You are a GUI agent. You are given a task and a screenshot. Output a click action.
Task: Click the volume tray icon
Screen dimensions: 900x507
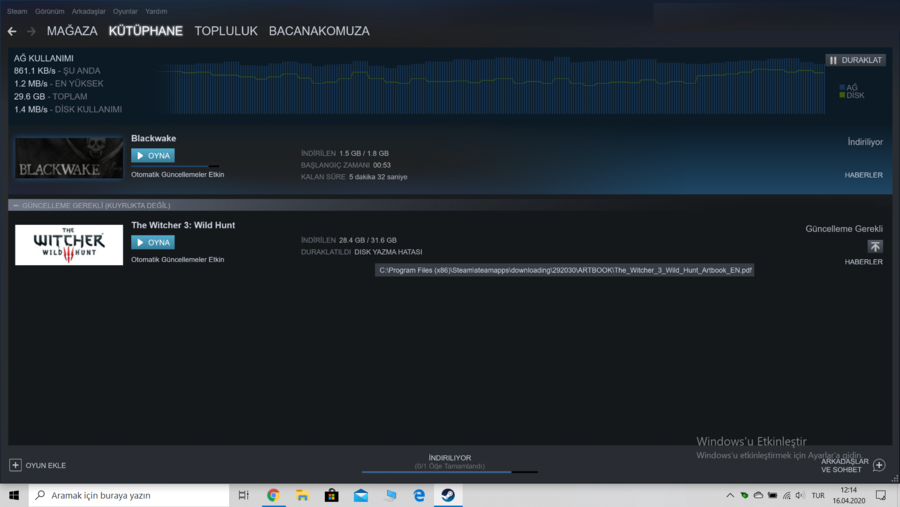(x=800, y=496)
